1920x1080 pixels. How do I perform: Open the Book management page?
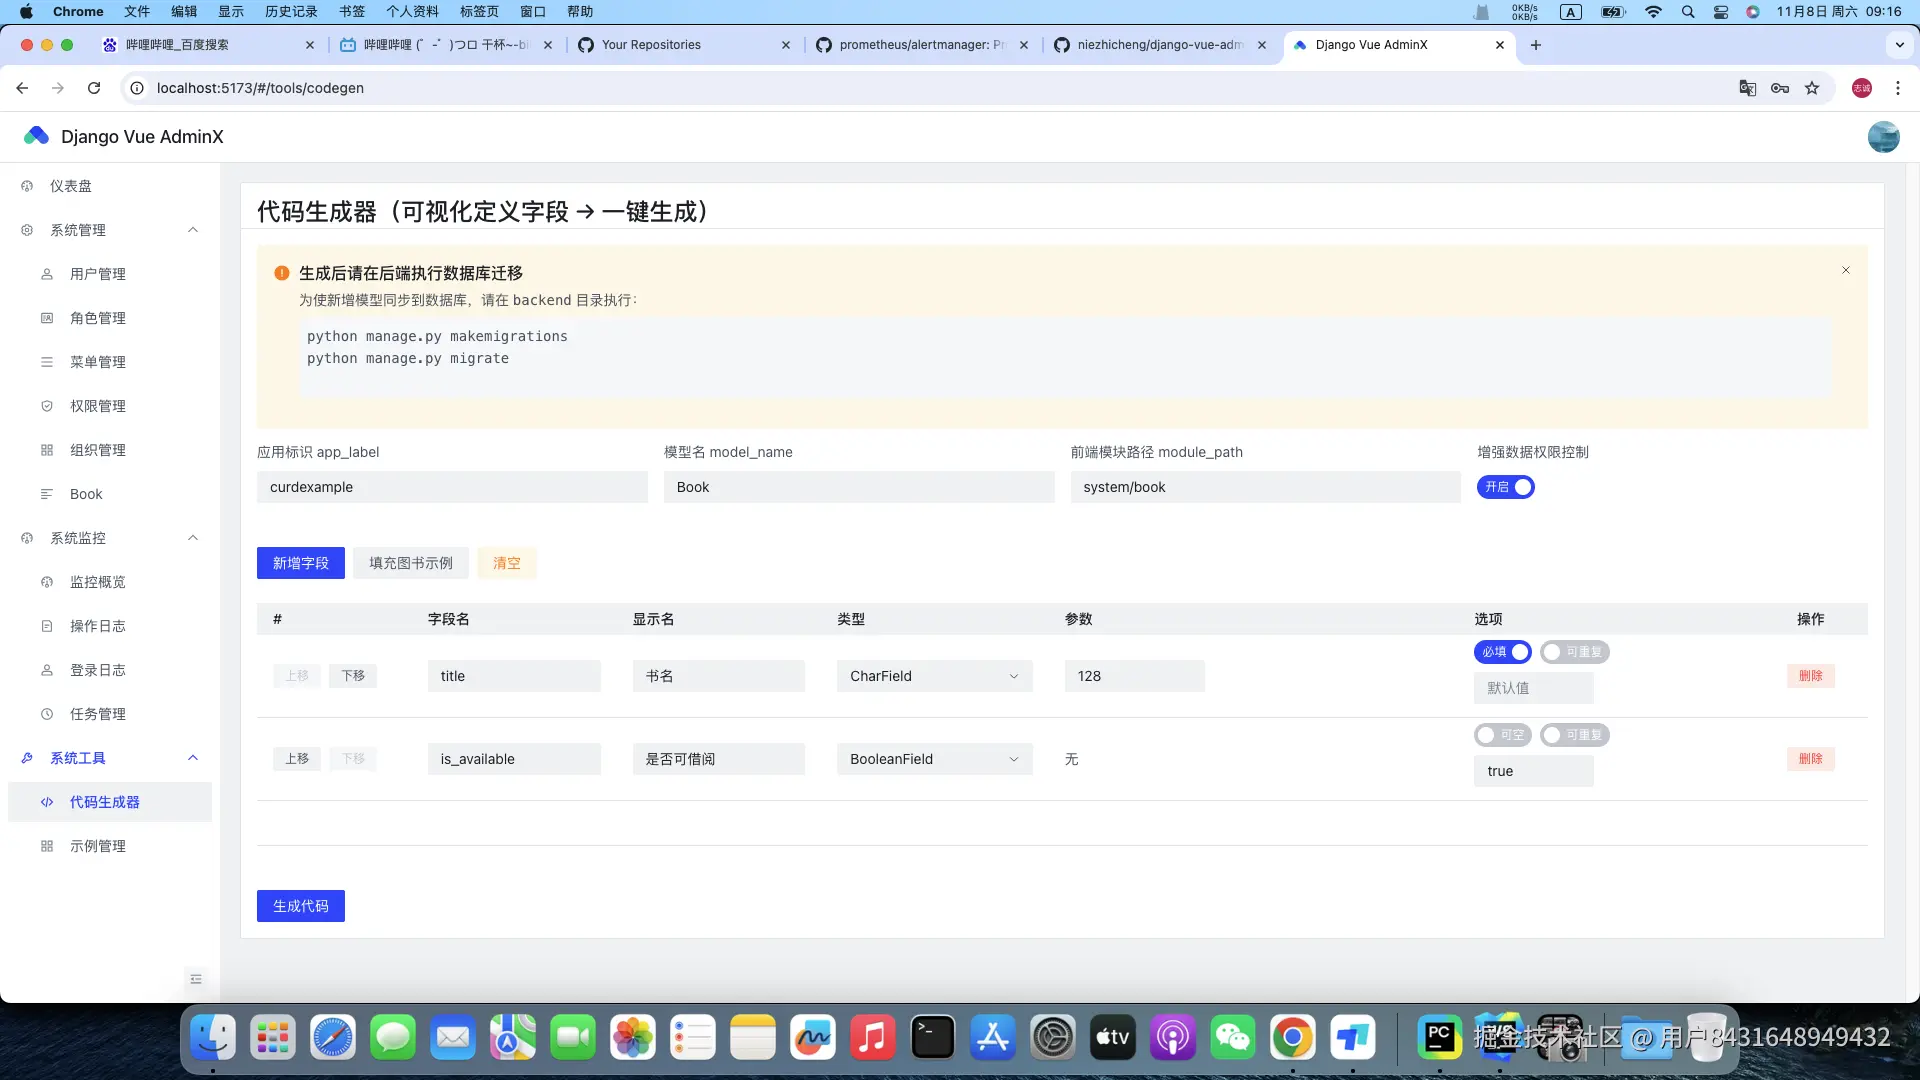tap(86, 493)
